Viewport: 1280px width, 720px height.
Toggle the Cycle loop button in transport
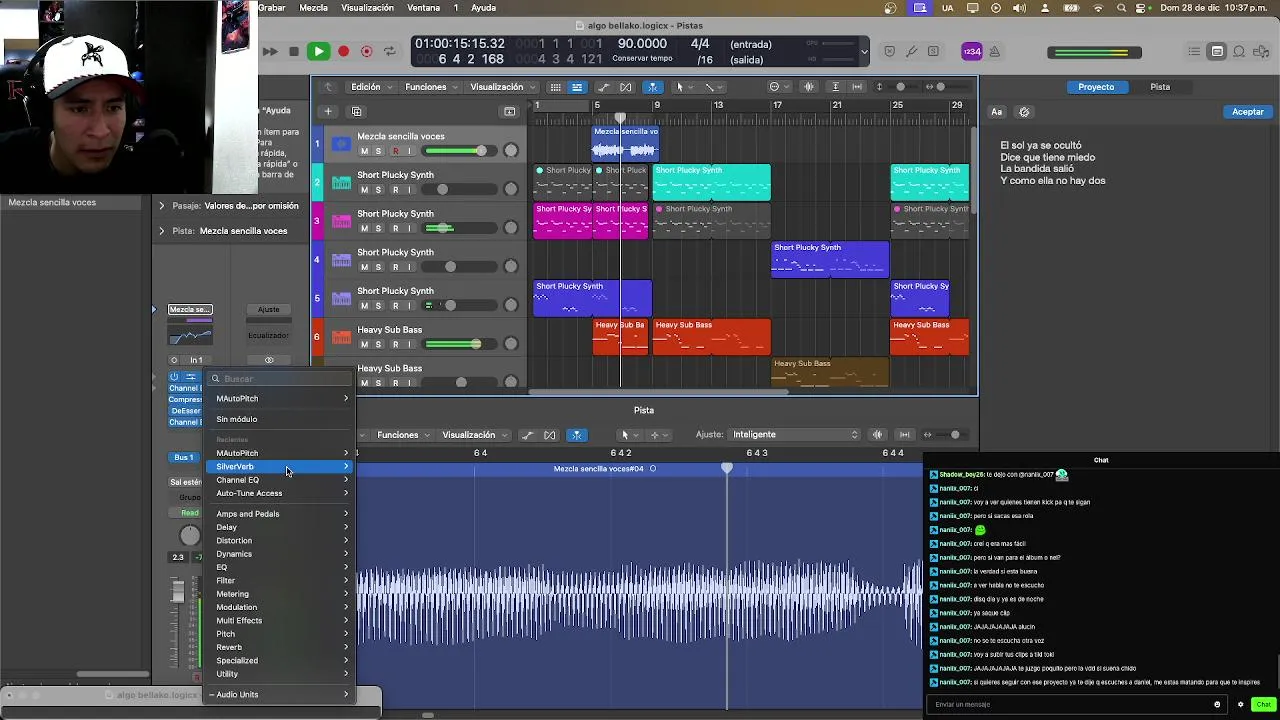(x=390, y=51)
